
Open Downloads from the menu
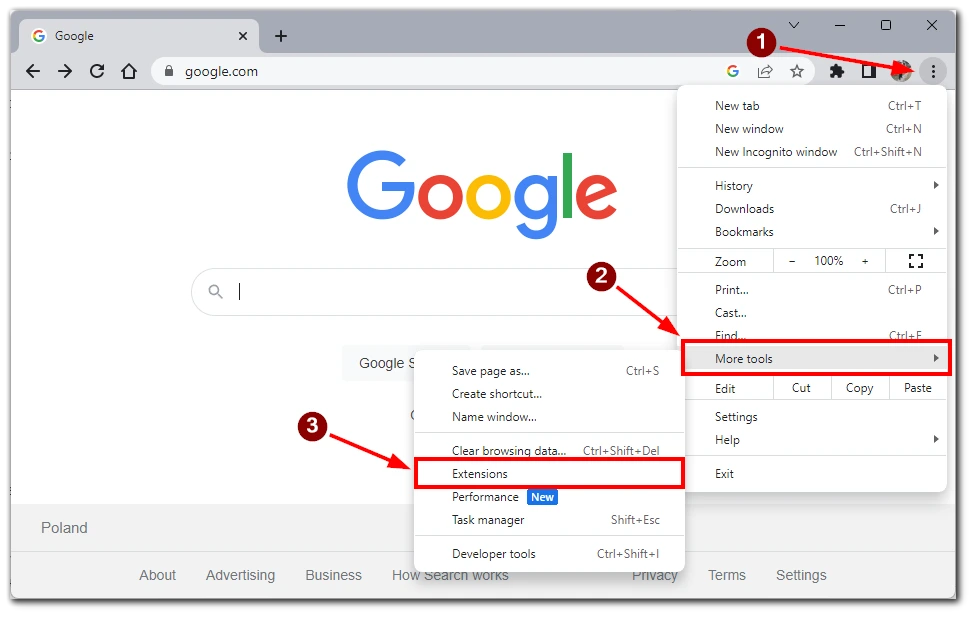812,209
